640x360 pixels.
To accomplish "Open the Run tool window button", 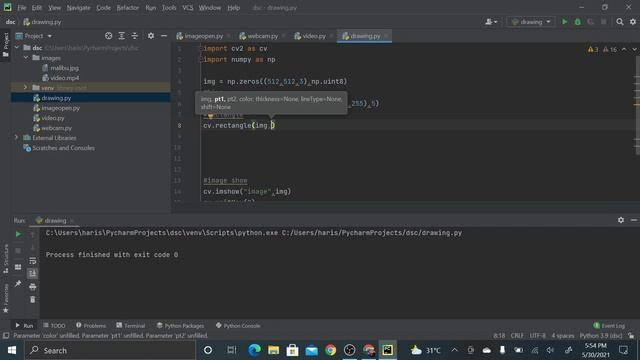I will pyautogui.click(x=24, y=325).
